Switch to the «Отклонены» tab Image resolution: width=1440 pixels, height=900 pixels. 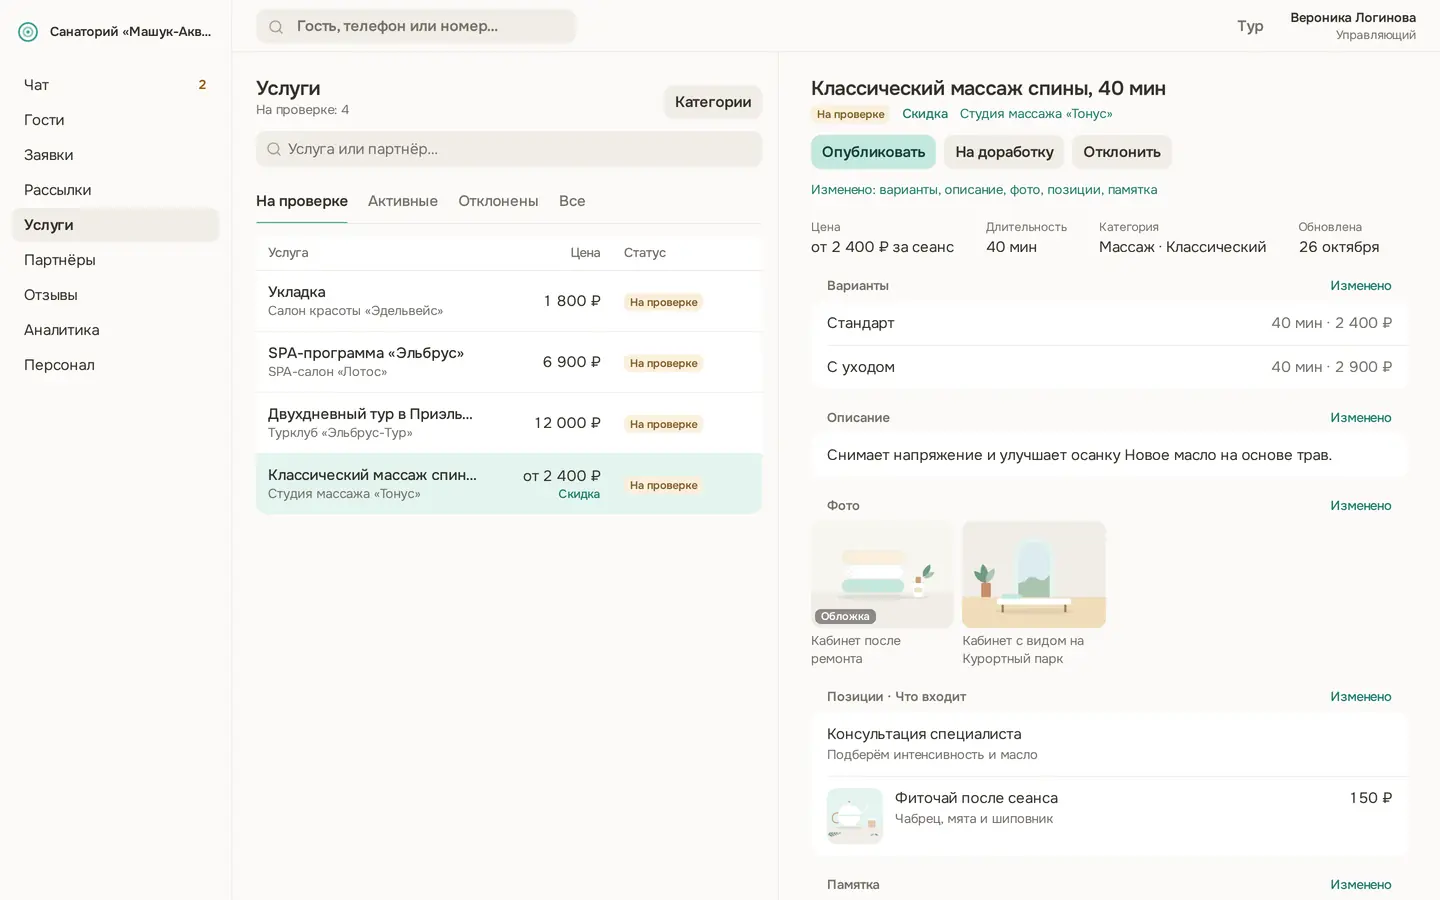point(498,201)
